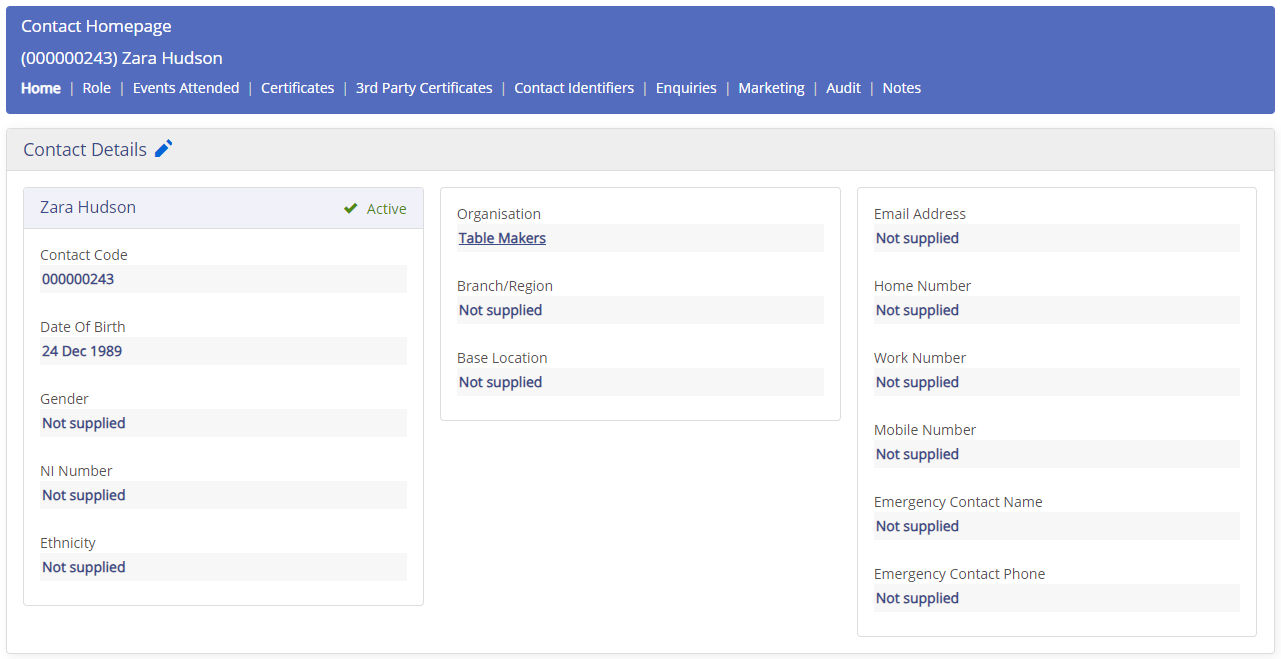Screen dimensions: 1281x659
Task: Click the Contact Code field showing 000000243
Action: point(222,279)
